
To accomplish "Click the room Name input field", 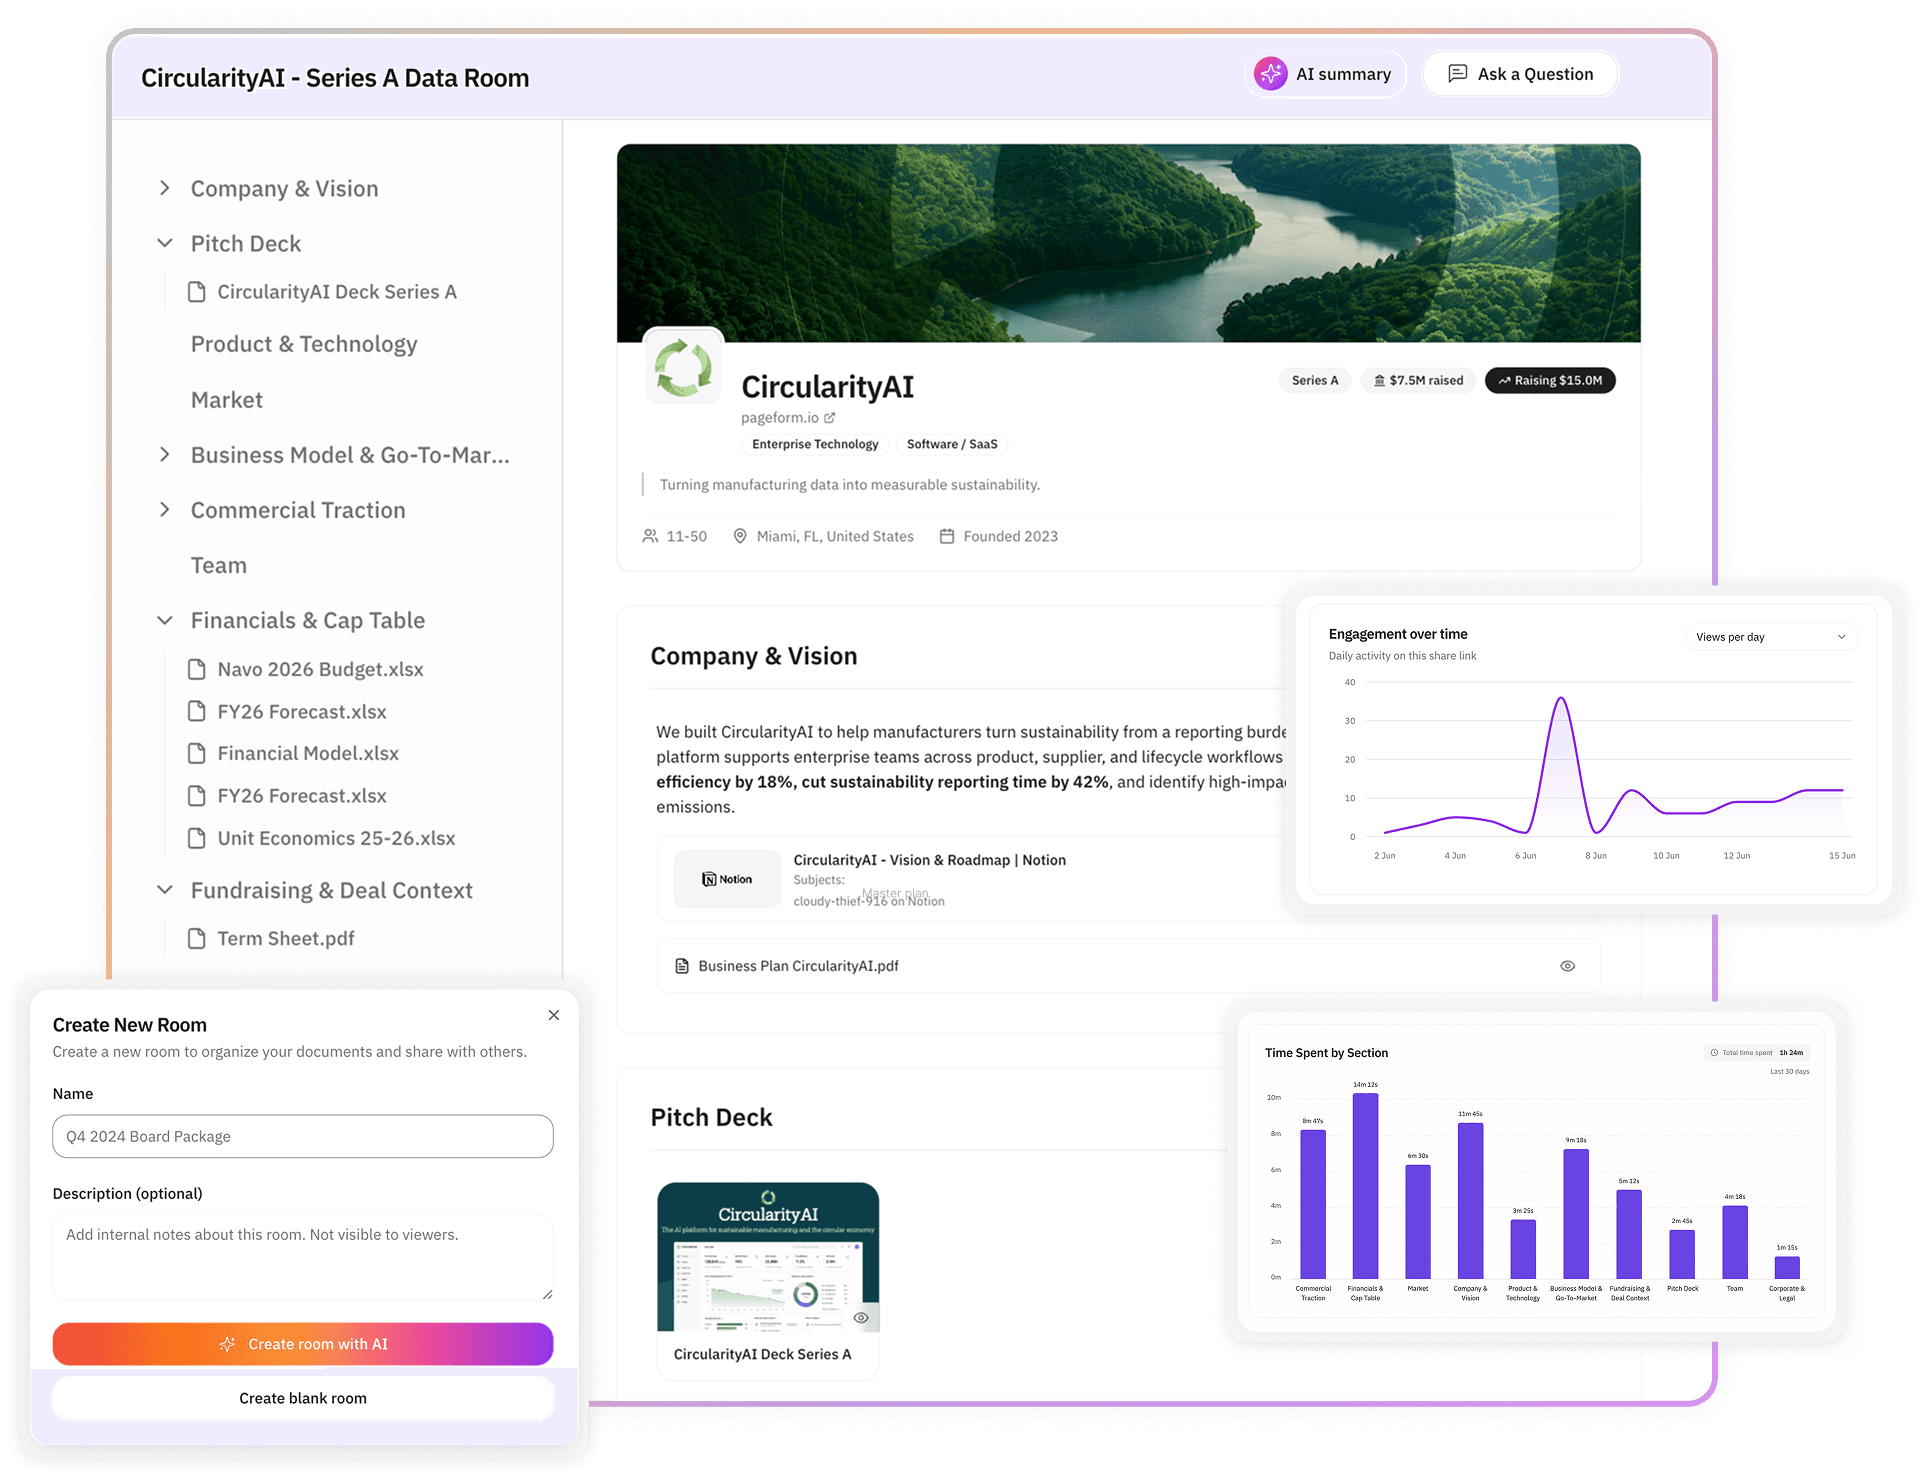I will pyautogui.click(x=303, y=1136).
